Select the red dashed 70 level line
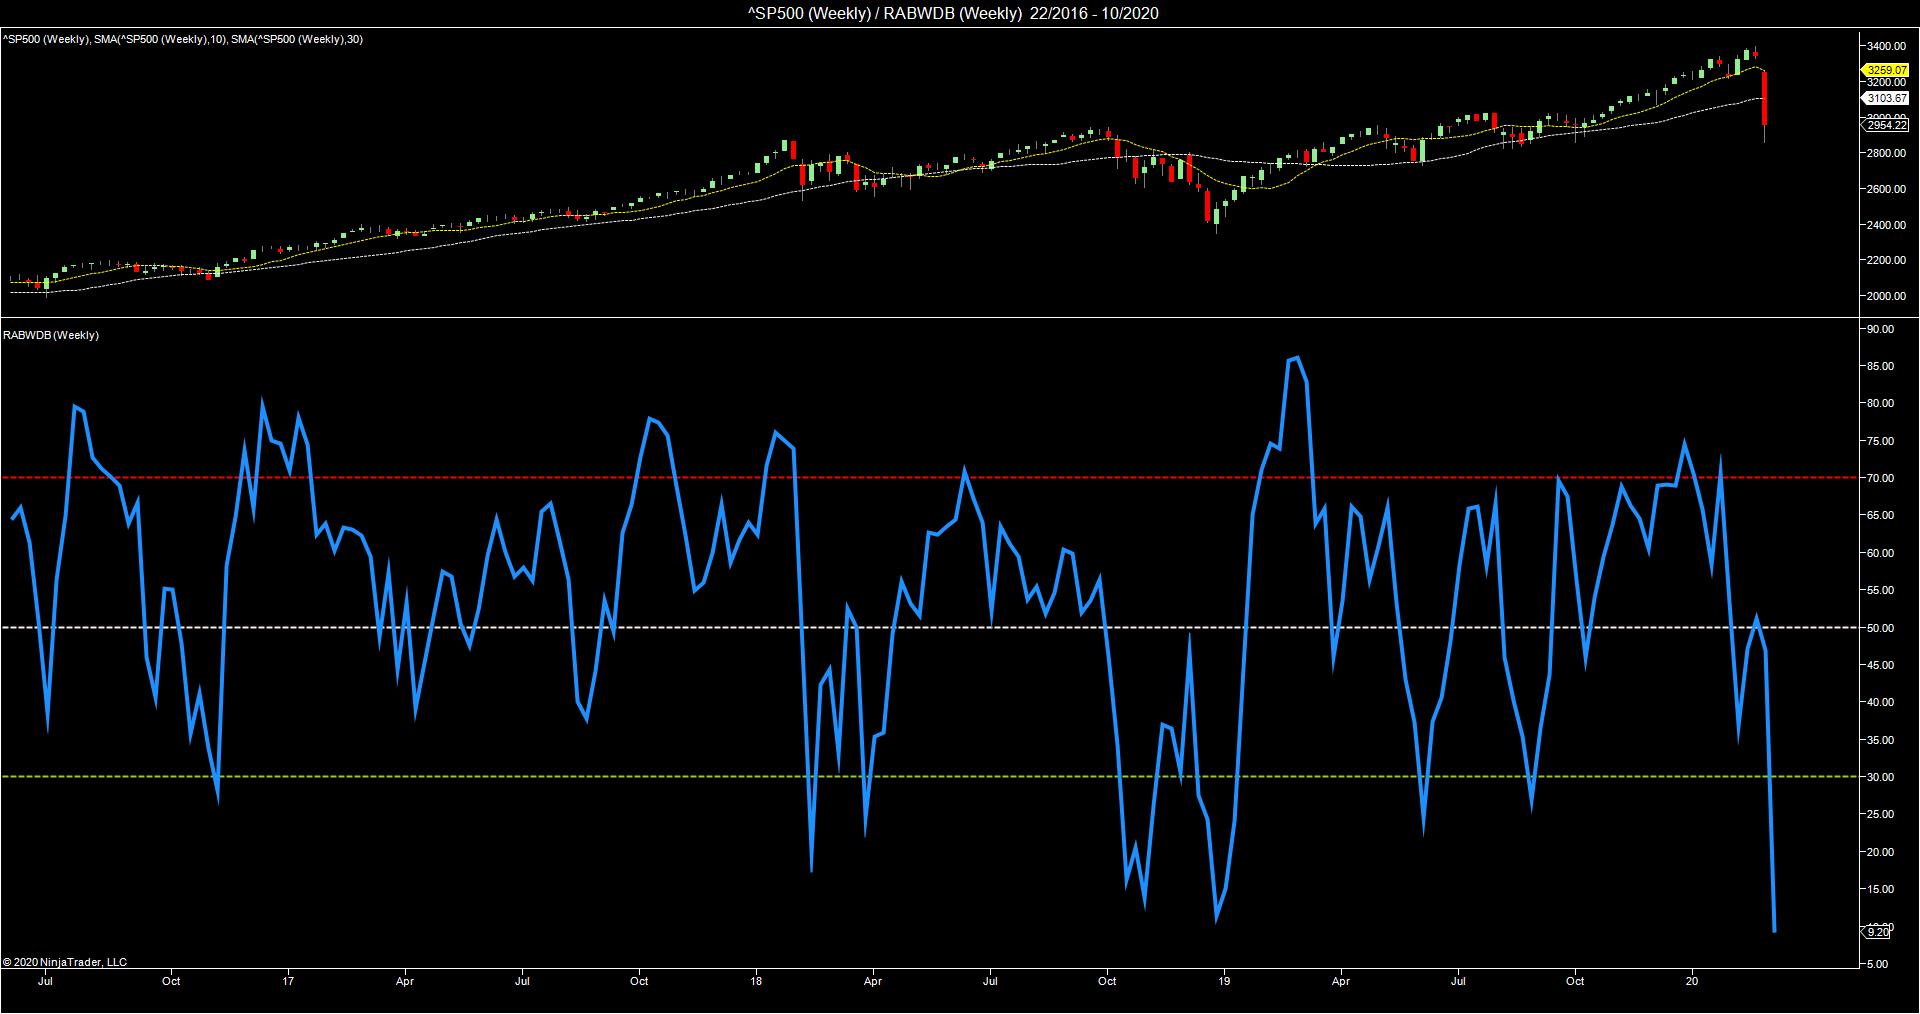Viewport: 1920px width, 1014px height. (900, 478)
